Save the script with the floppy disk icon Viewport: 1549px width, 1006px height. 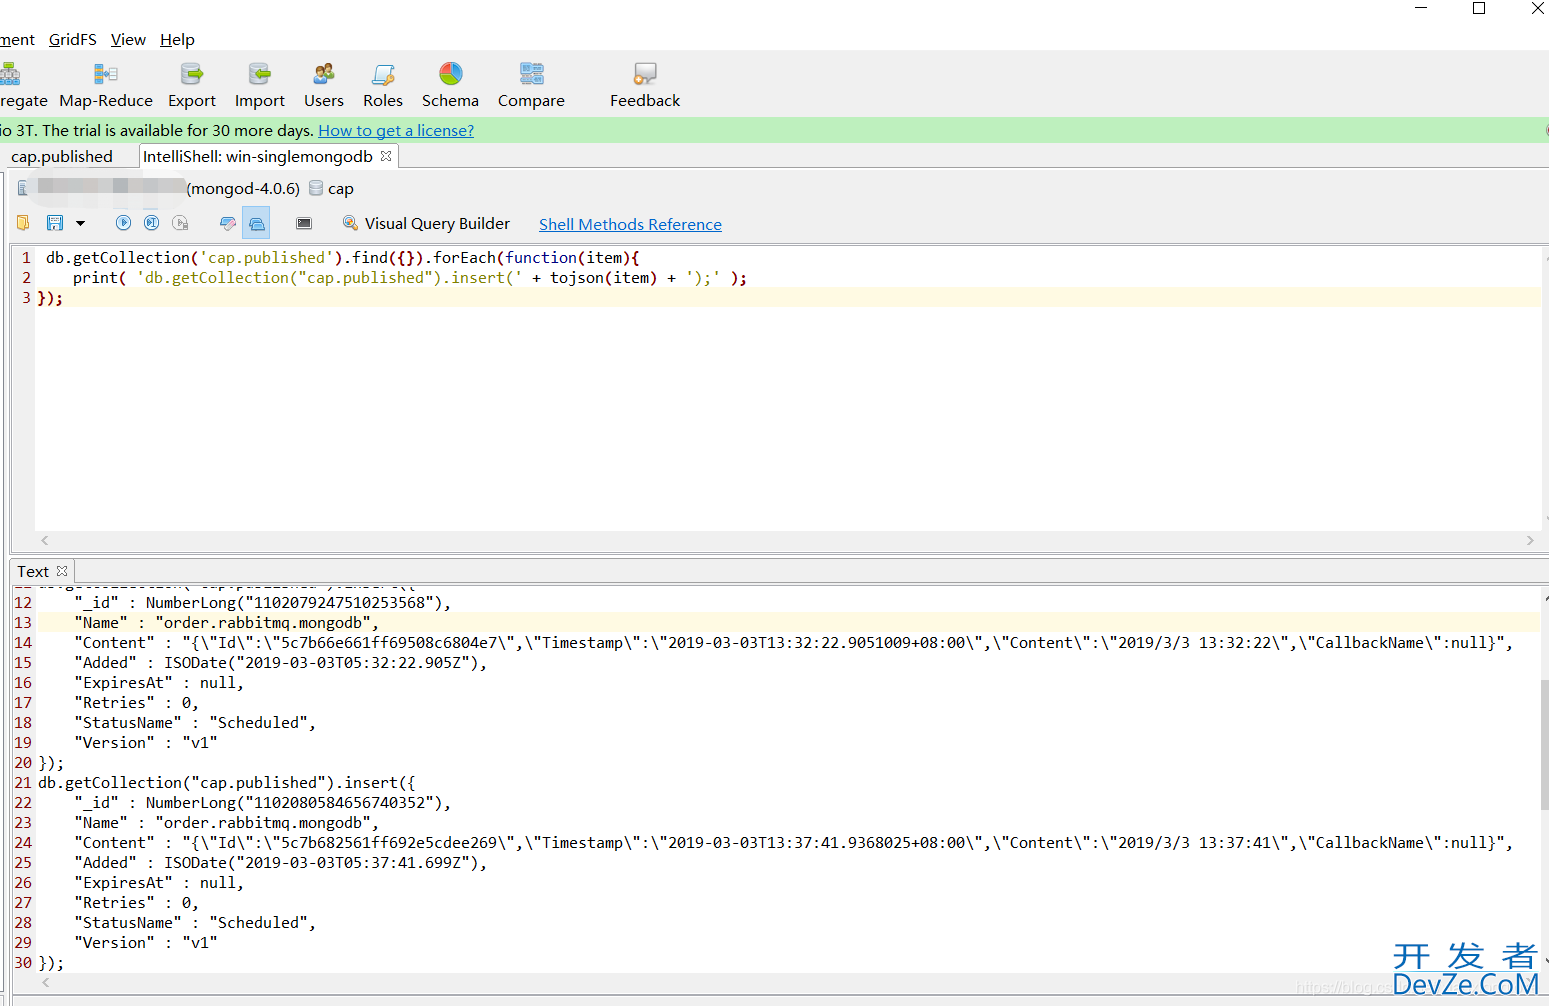pos(55,223)
